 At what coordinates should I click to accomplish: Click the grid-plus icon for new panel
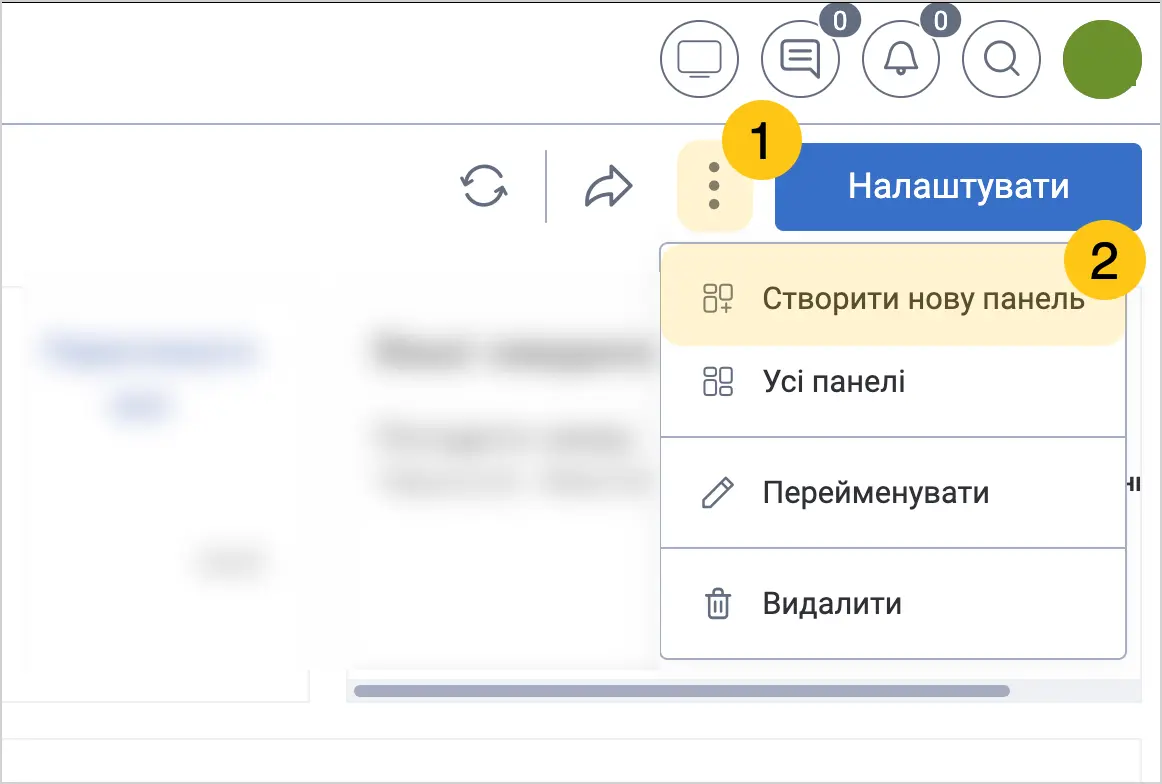click(x=717, y=298)
